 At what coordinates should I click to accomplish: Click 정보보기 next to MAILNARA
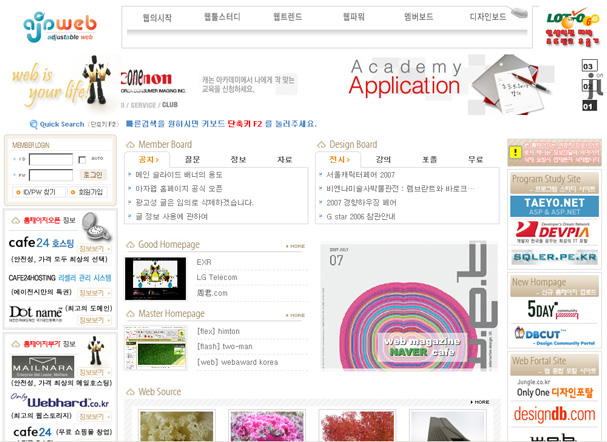pyautogui.click(x=94, y=372)
